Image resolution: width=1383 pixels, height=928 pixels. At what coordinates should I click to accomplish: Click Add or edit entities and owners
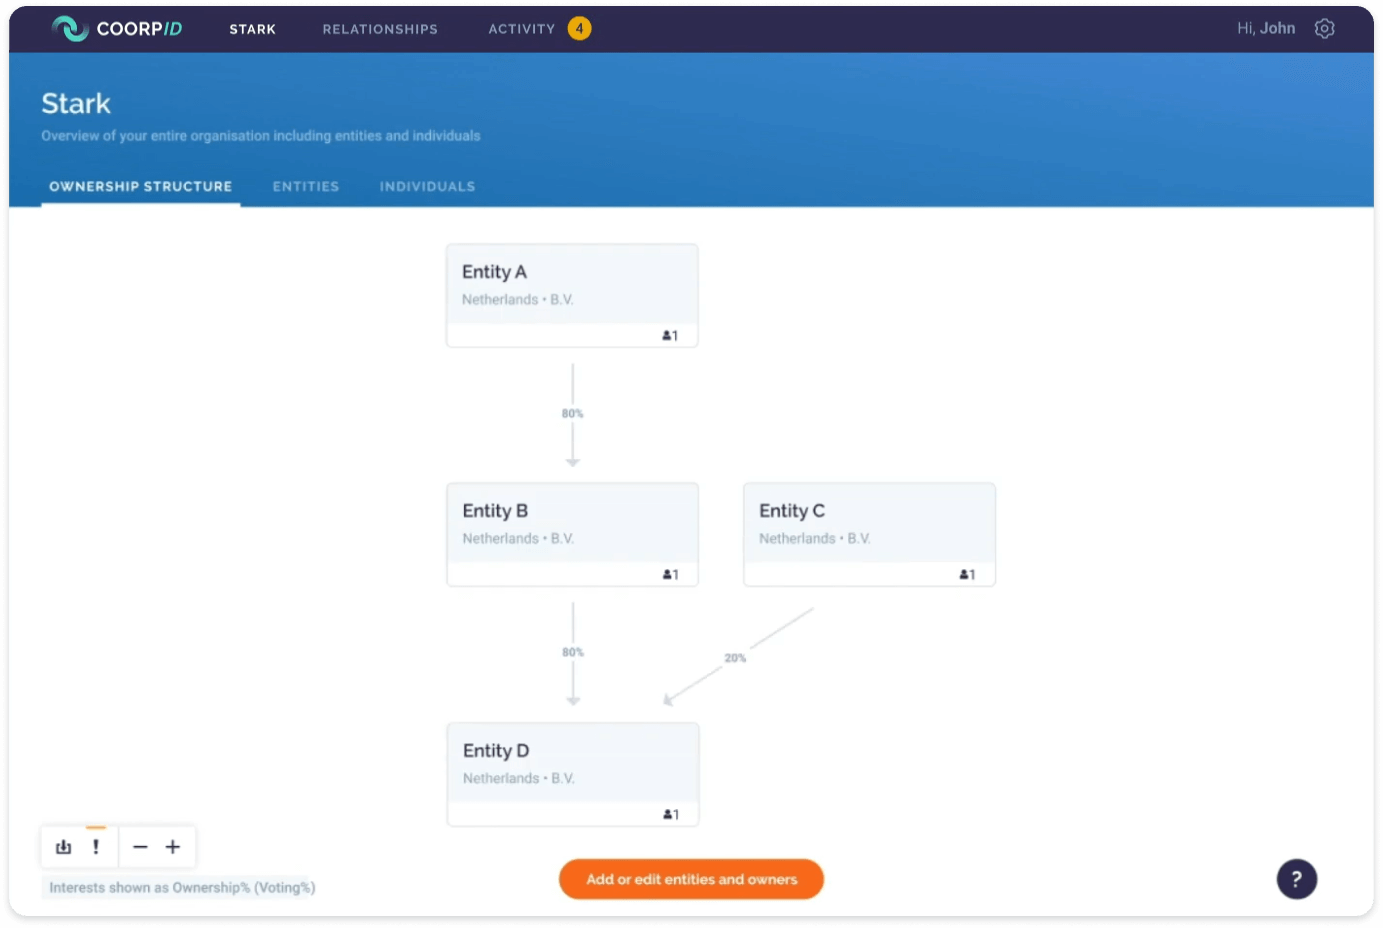point(690,879)
